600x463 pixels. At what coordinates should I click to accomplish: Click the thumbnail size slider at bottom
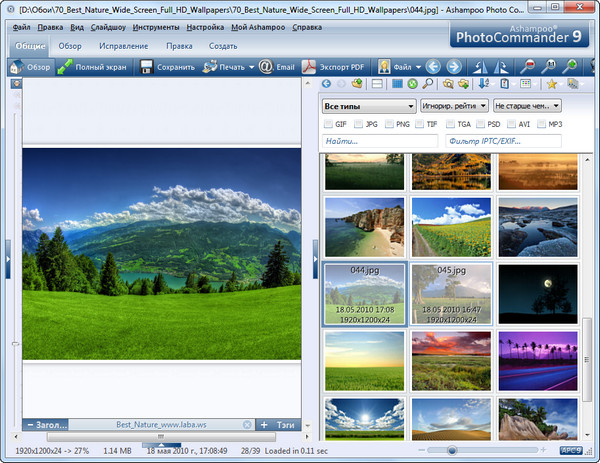click(450, 452)
